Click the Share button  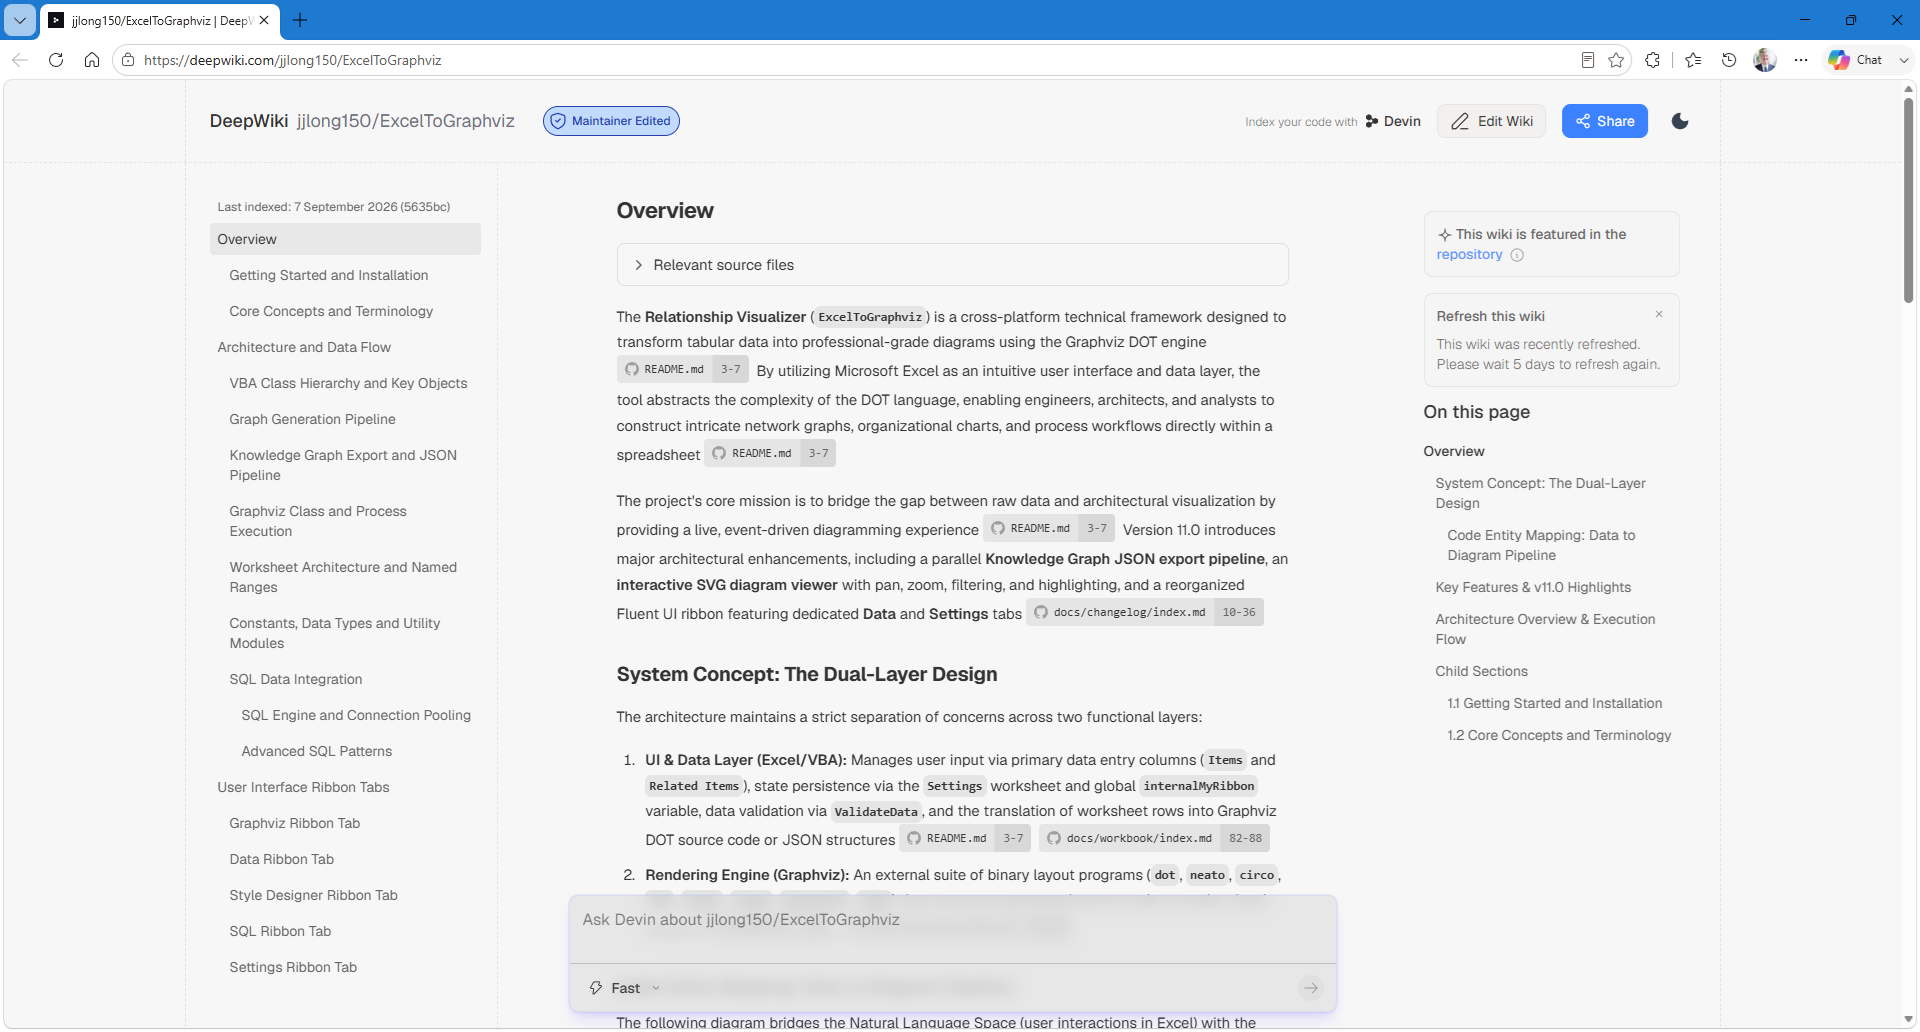click(x=1605, y=121)
